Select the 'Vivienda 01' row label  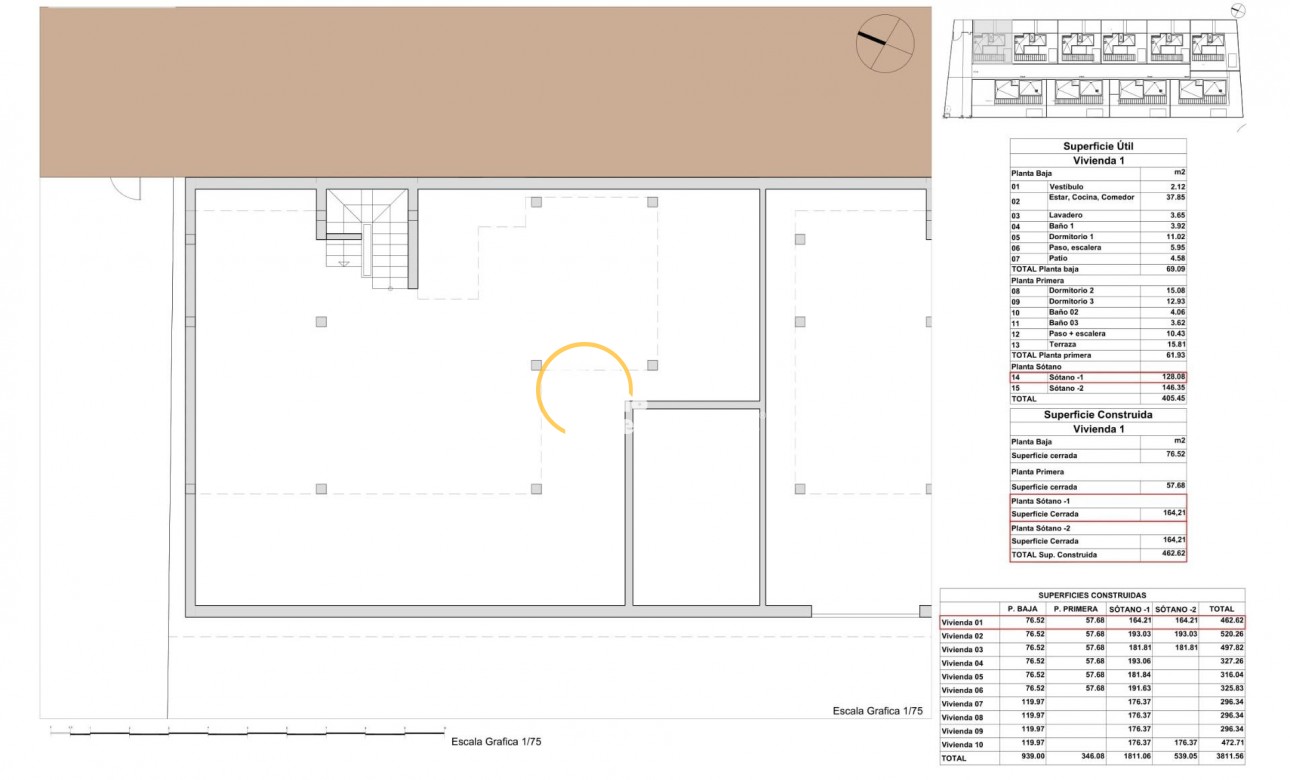pyautogui.click(x=962, y=622)
